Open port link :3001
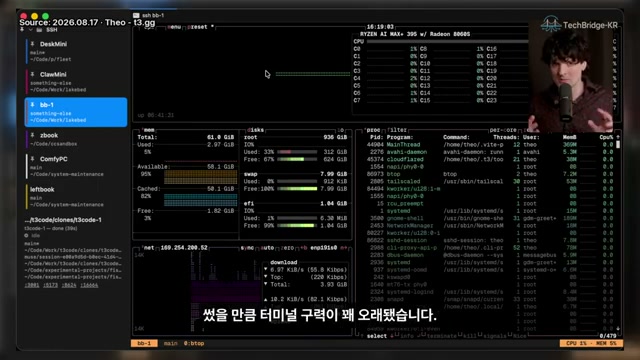The height and width of the screenshot is (360, 640). point(32,285)
